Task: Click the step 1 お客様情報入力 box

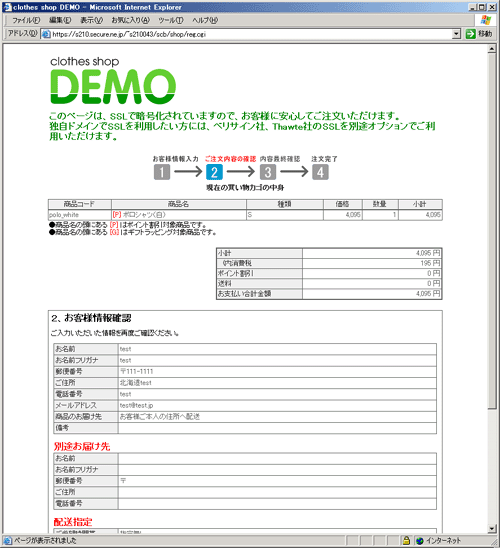Action: (162, 172)
